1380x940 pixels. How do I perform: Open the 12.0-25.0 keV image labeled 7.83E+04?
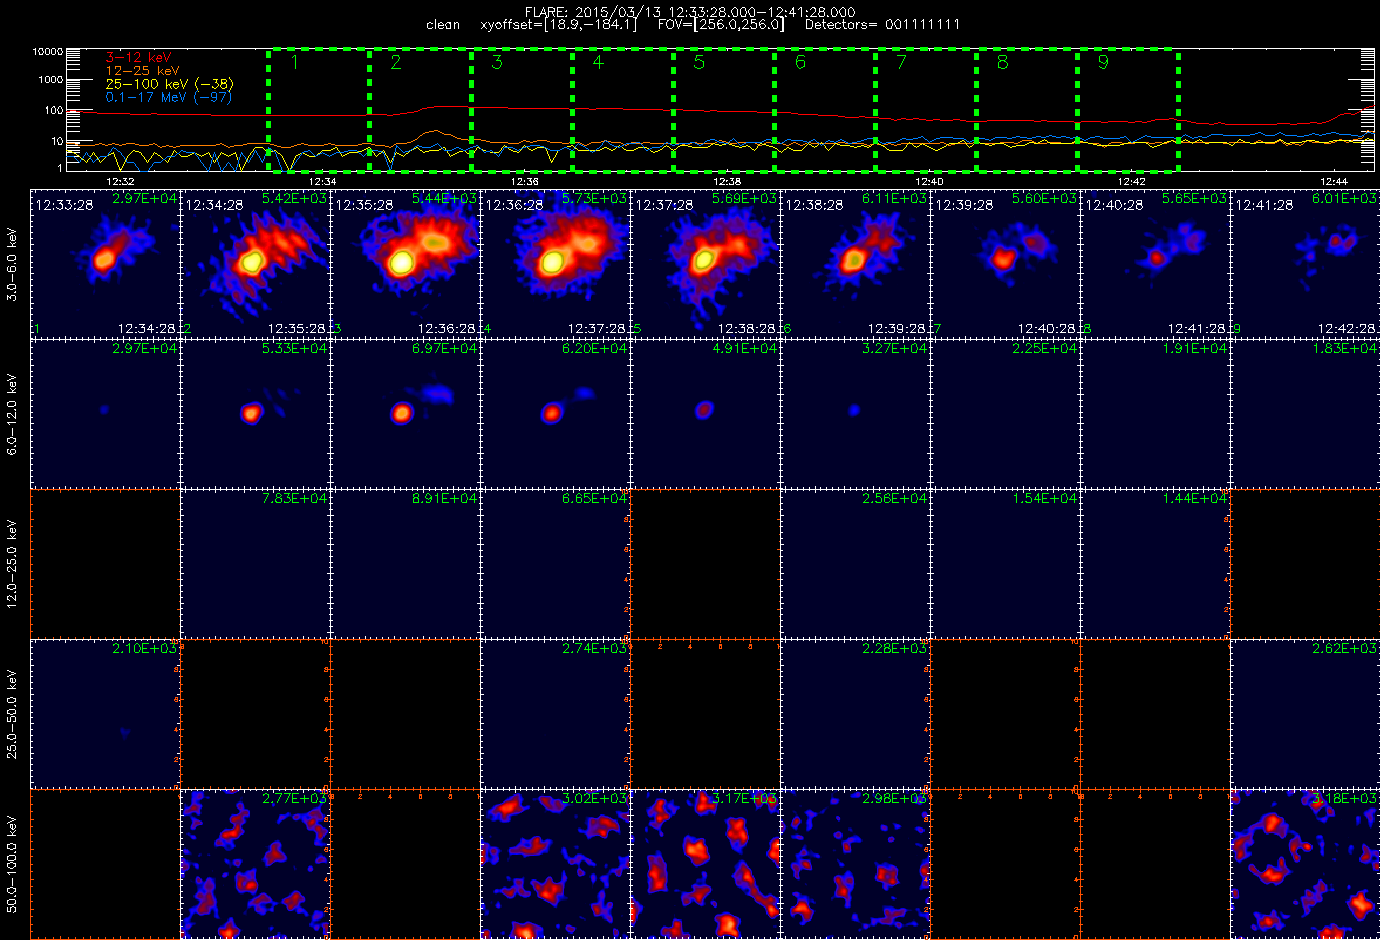(x=256, y=563)
